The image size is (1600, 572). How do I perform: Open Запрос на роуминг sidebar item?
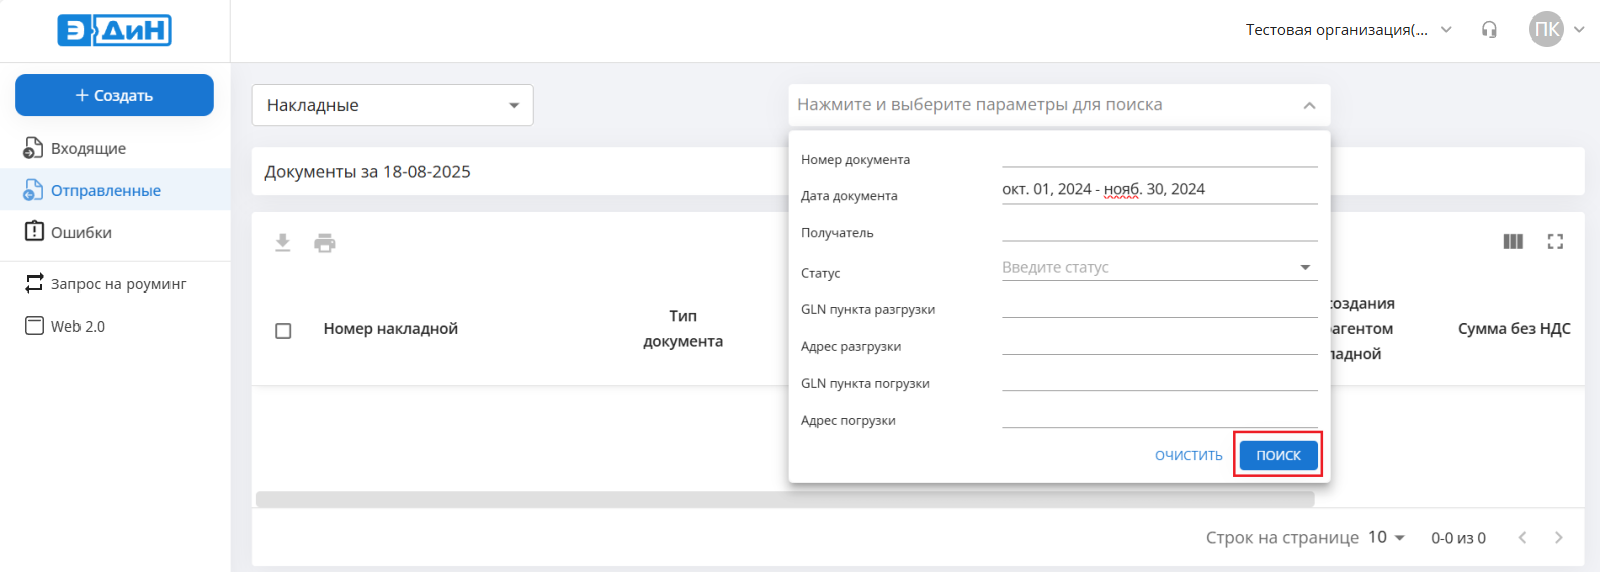[x=118, y=284]
